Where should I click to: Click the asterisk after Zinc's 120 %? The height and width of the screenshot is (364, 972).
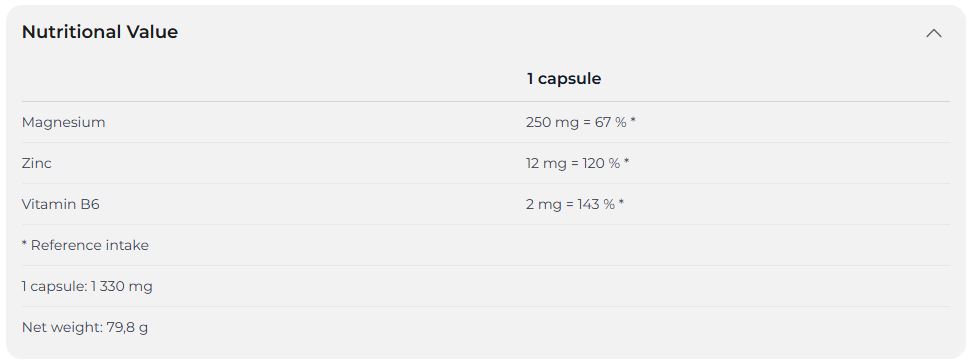[x=627, y=162]
